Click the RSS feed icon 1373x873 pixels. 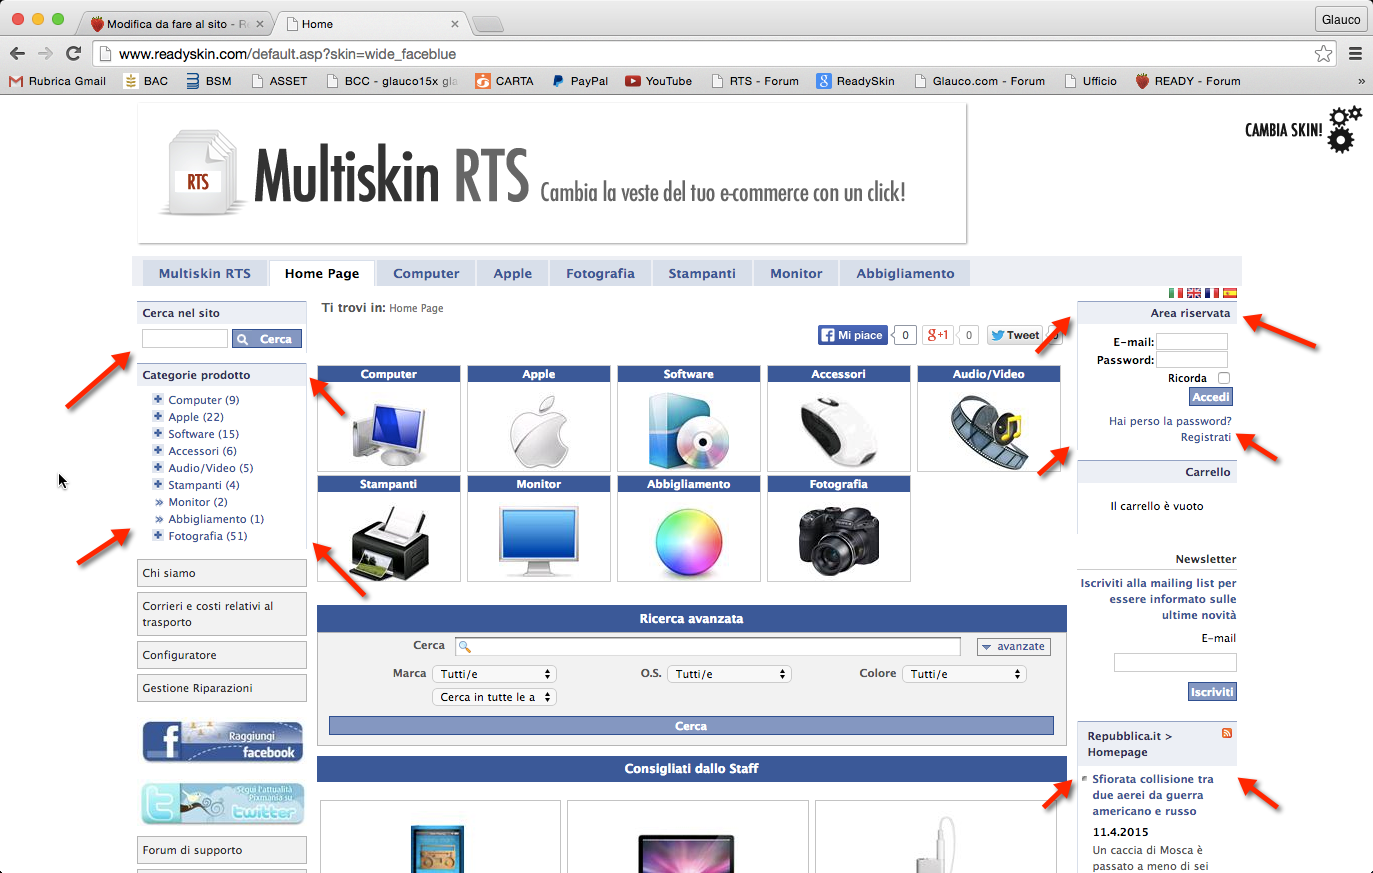[1227, 733]
